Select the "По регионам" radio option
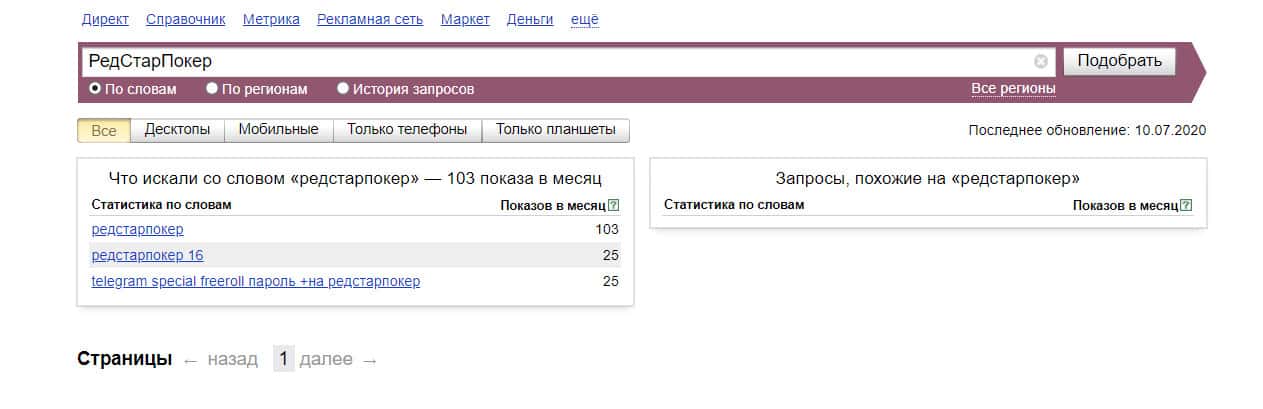1263x409 pixels. [212, 89]
